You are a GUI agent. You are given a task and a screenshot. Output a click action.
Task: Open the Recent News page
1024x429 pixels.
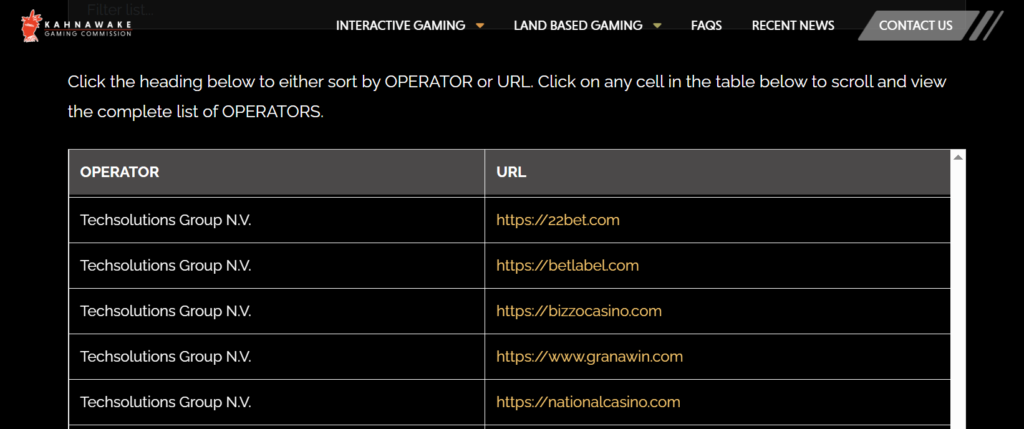click(x=792, y=26)
